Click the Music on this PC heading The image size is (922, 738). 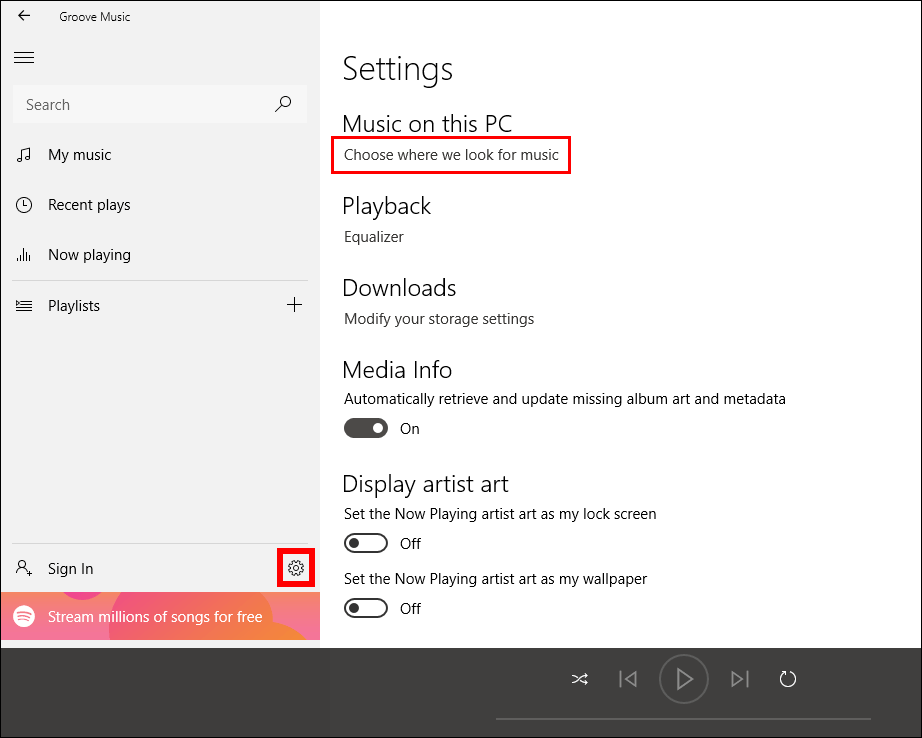427,123
